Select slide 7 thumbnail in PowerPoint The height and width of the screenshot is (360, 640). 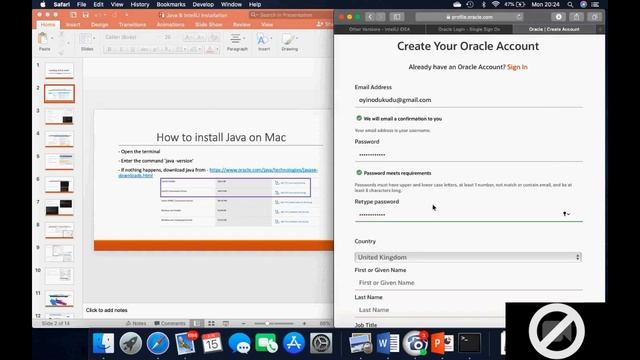tap(59, 208)
